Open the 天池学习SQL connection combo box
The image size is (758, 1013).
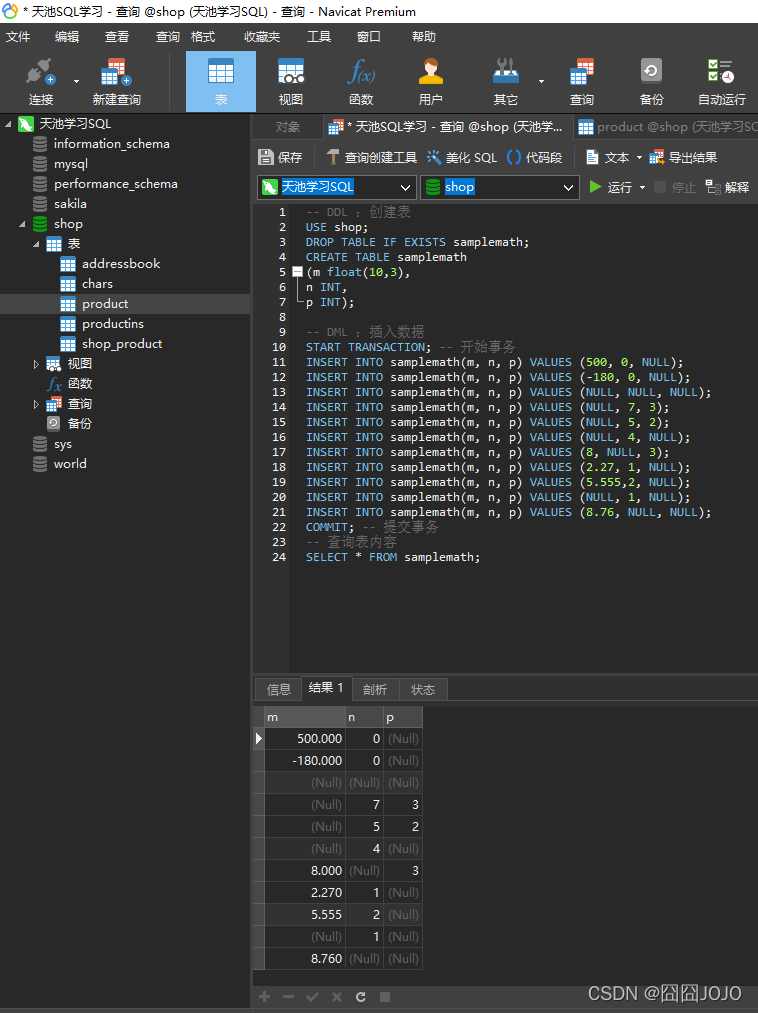(x=337, y=187)
